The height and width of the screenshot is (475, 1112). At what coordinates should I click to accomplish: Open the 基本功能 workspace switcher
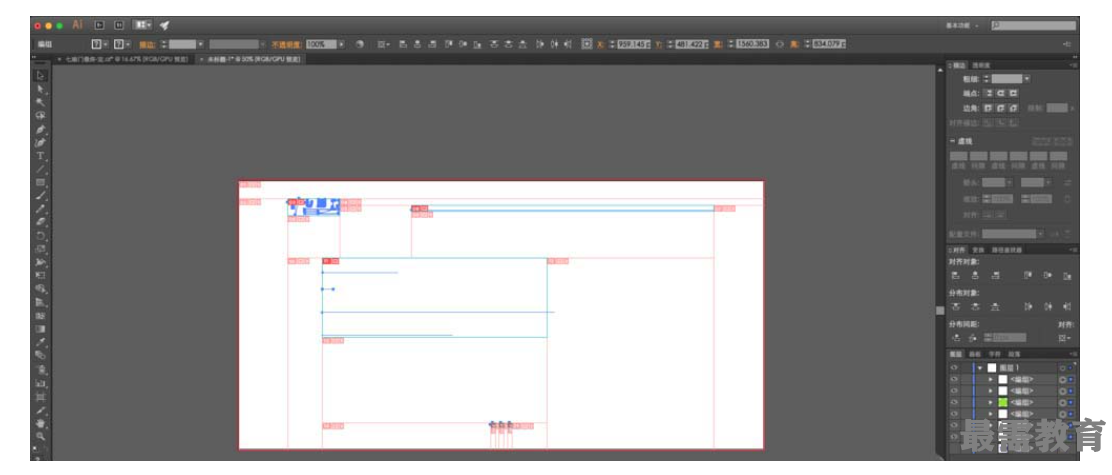(x=962, y=26)
